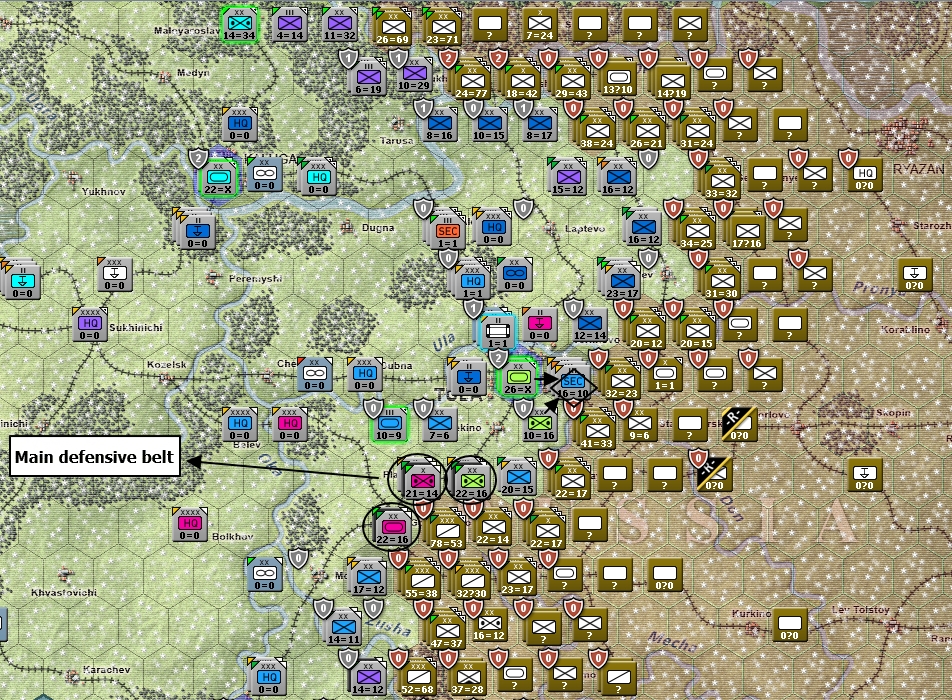This screenshot has width=952, height=700.
Task: Click the Soviet 34=25 stack
Action: pos(696,231)
